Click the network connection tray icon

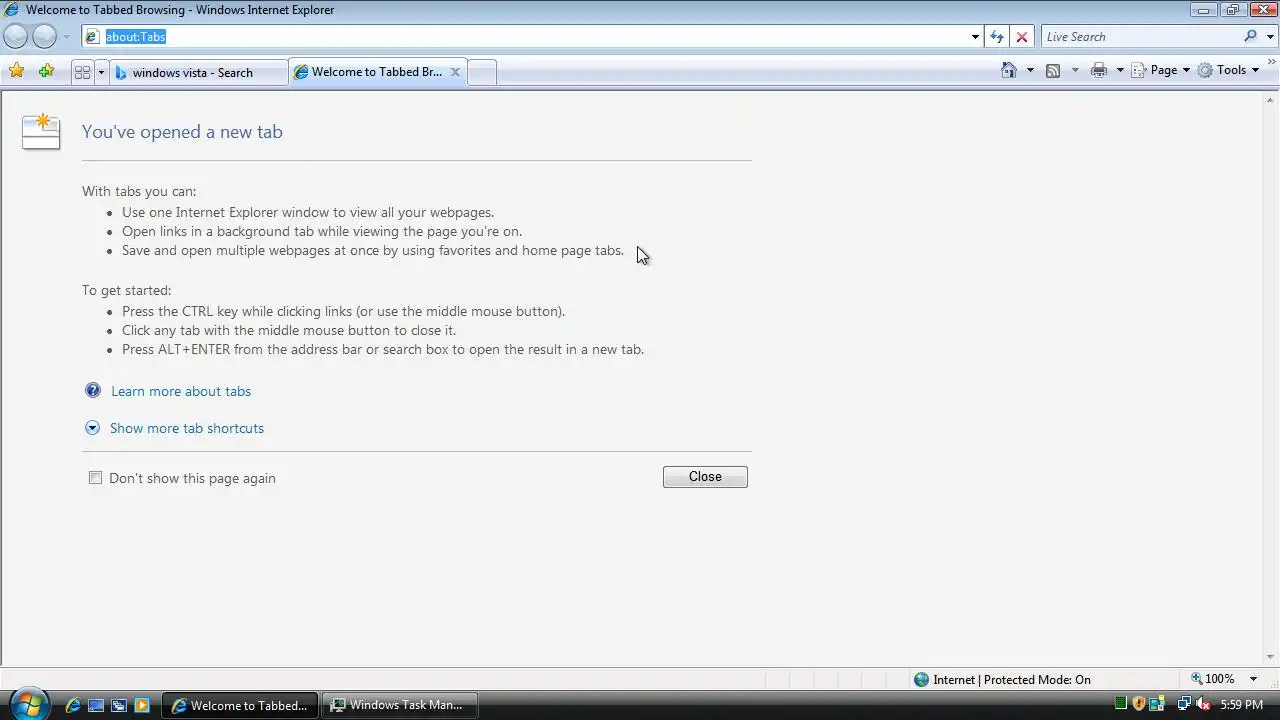pyautogui.click(x=1184, y=704)
